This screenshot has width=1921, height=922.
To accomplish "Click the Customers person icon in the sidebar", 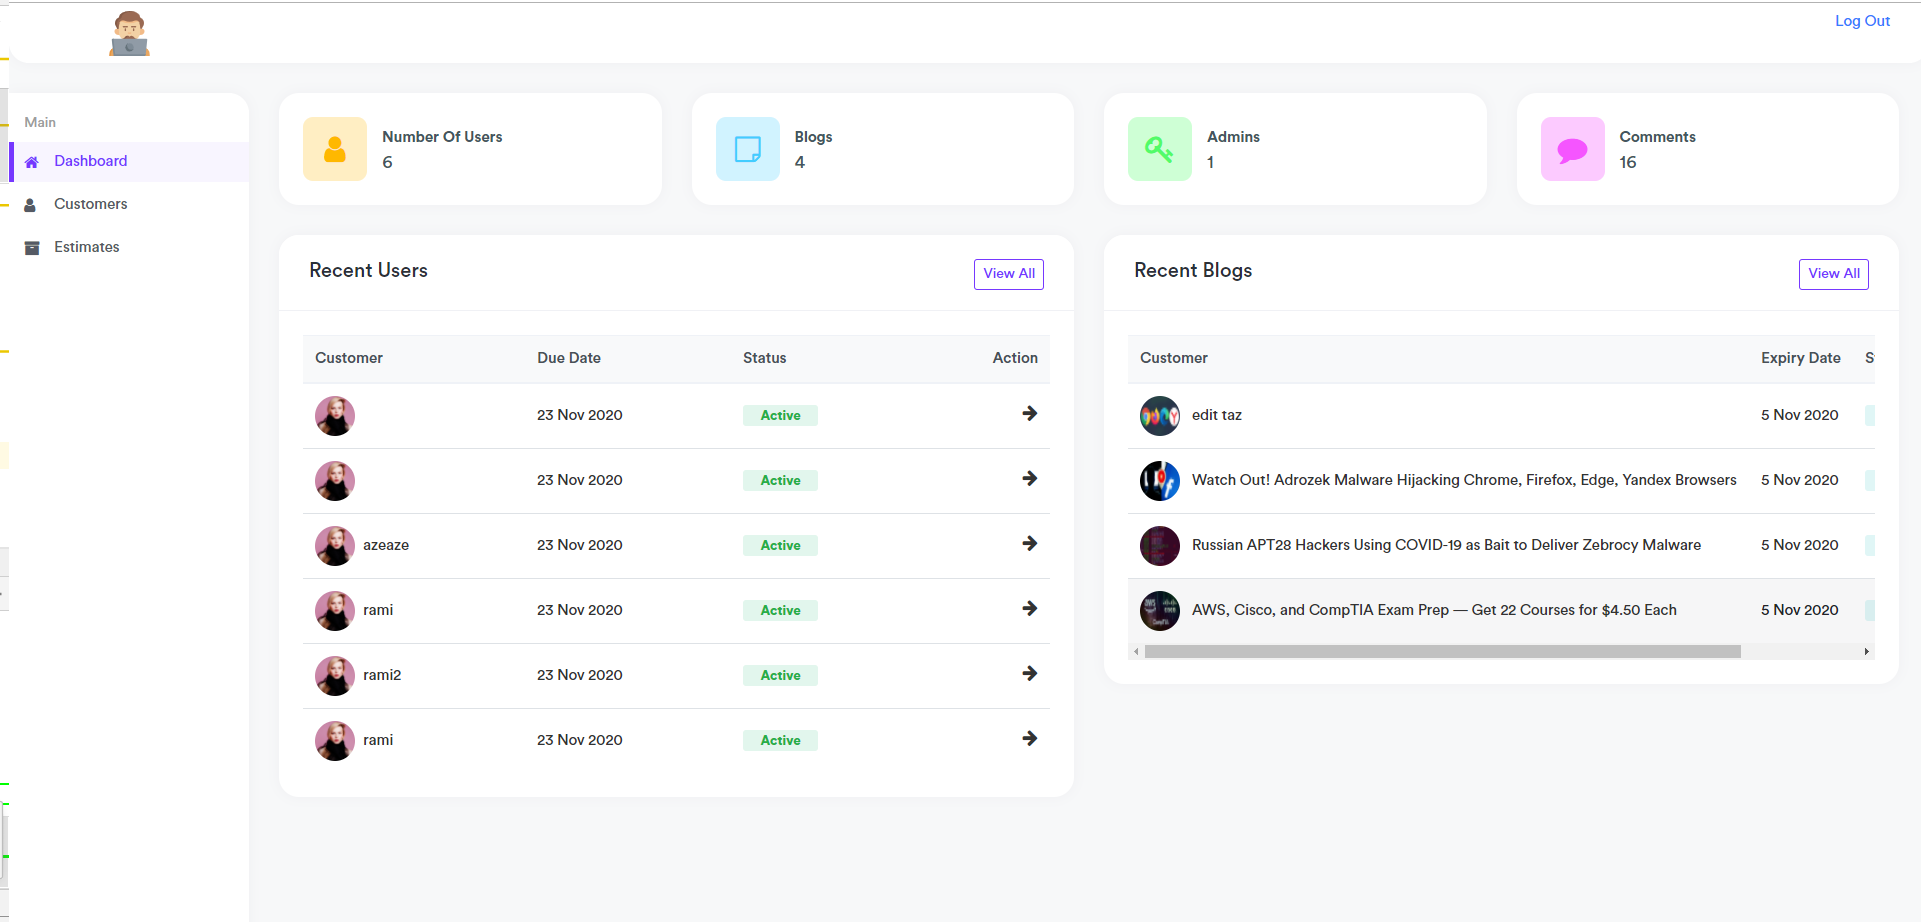I will tap(31, 204).
